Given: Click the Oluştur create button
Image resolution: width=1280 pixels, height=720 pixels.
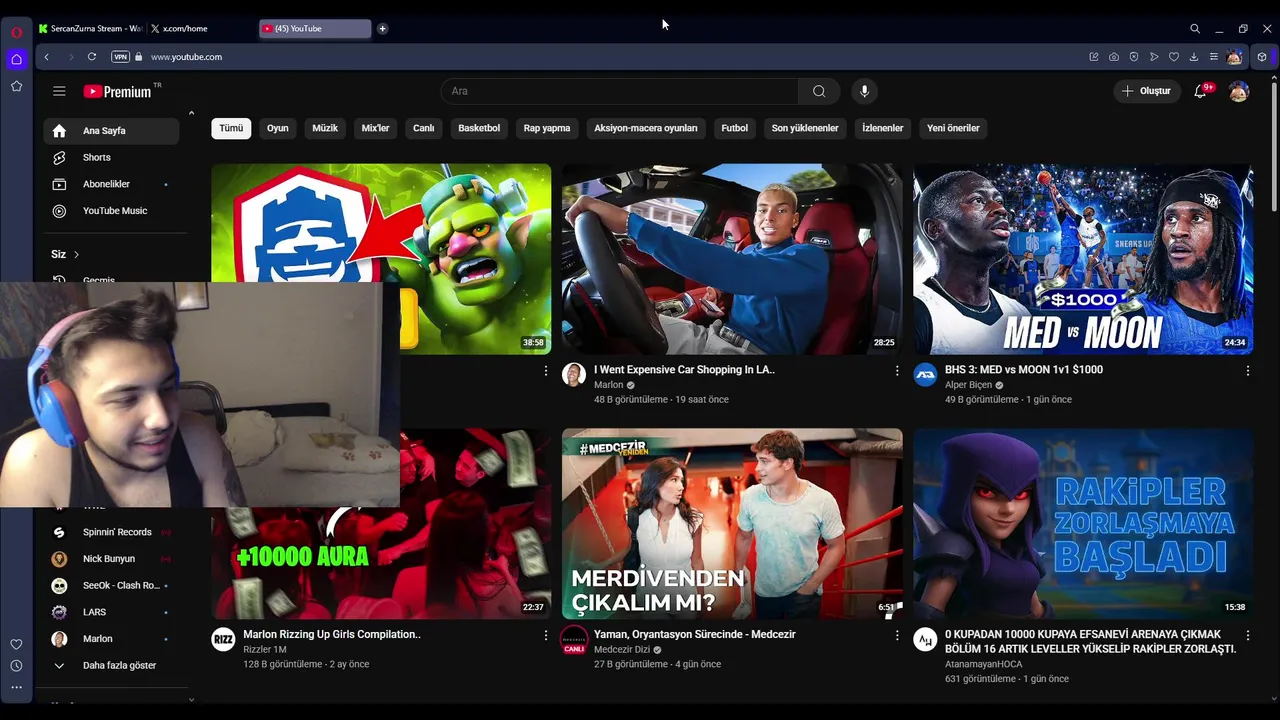Looking at the screenshot, I should [x=1147, y=91].
